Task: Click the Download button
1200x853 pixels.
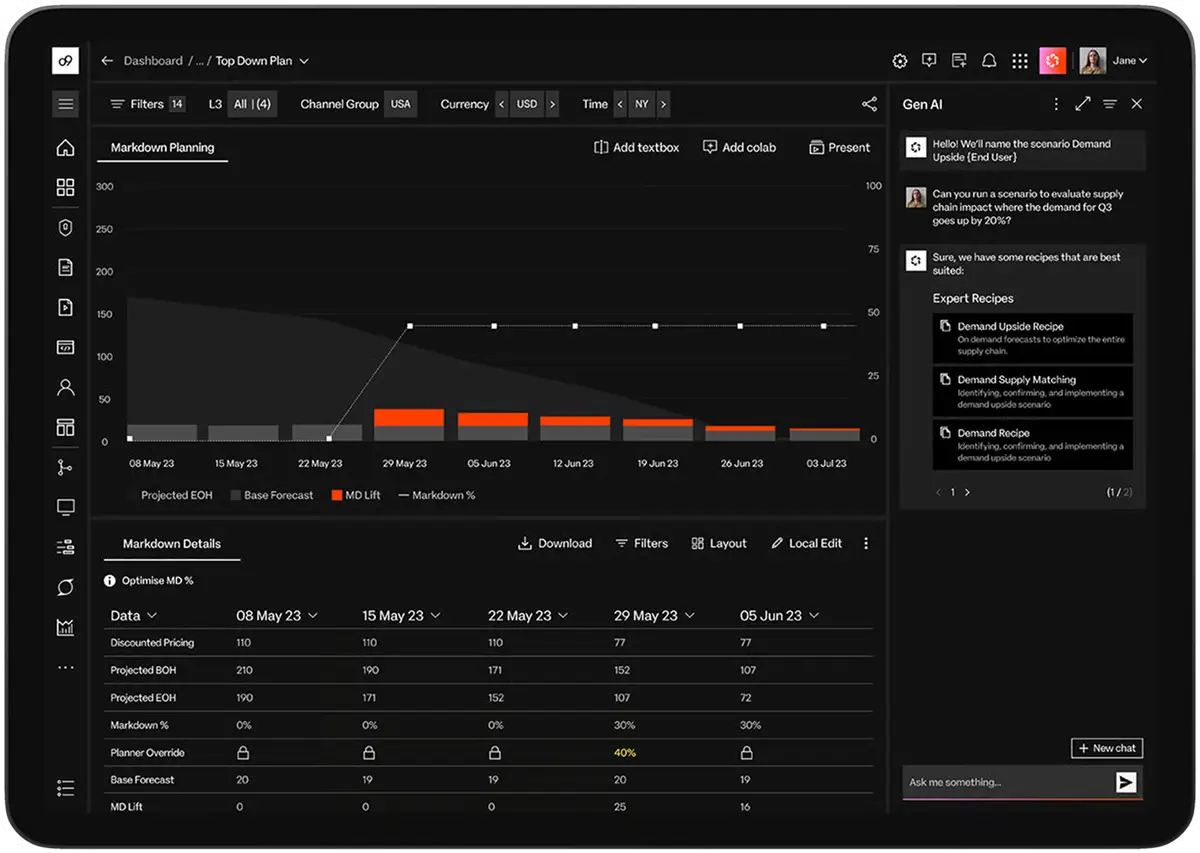Action: (x=555, y=544)
